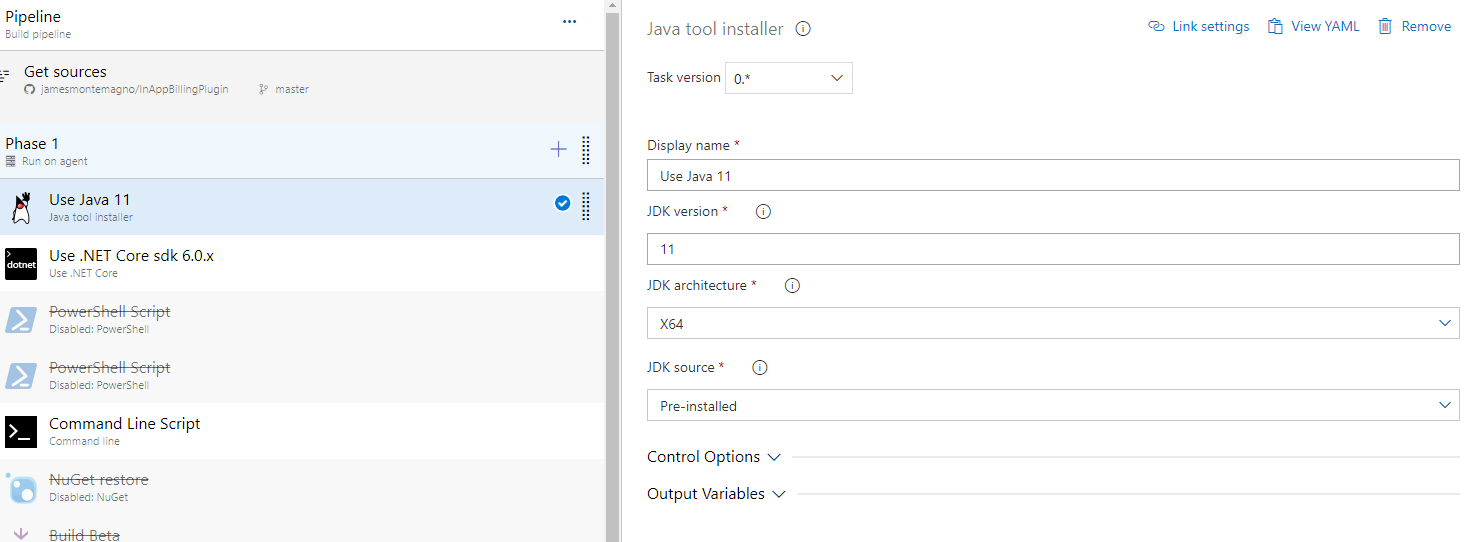Screen dimensions: 1476x542
Task: Click the Display name input field
Action: (x=1052, y=176)
